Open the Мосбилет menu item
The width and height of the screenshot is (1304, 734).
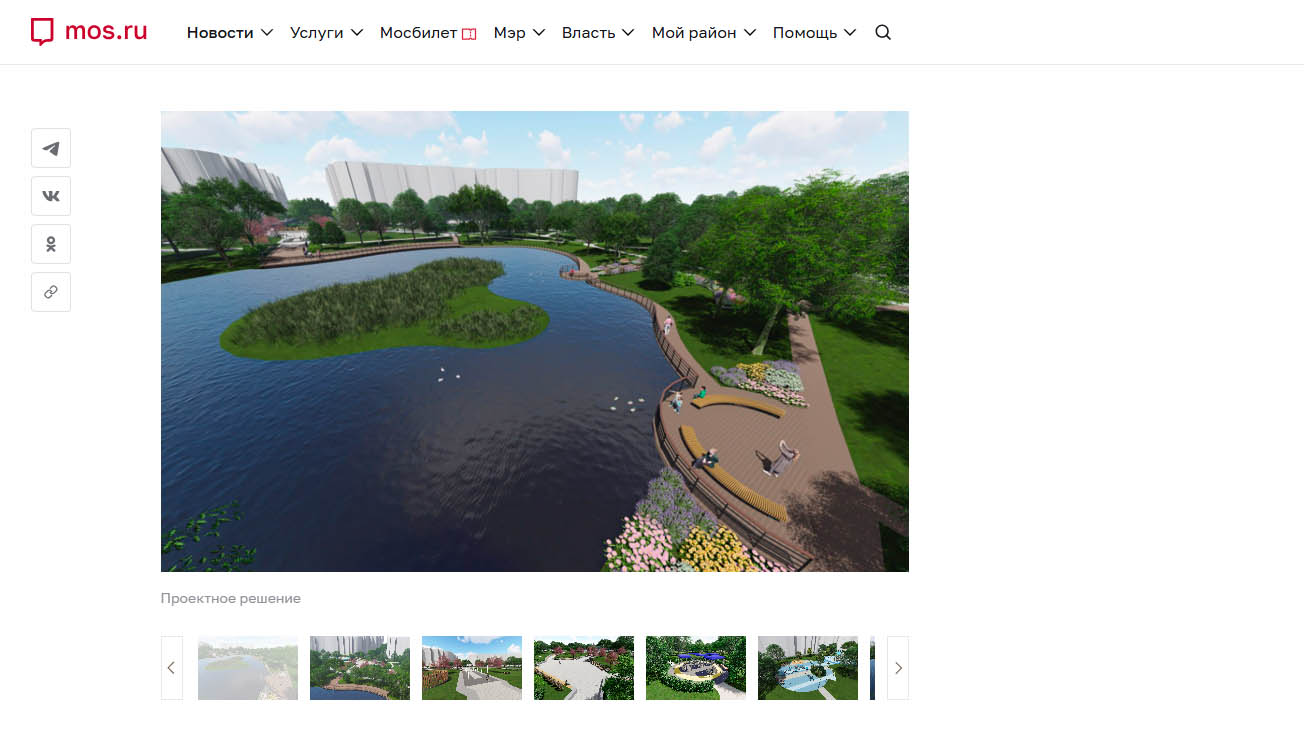point(428,32)
